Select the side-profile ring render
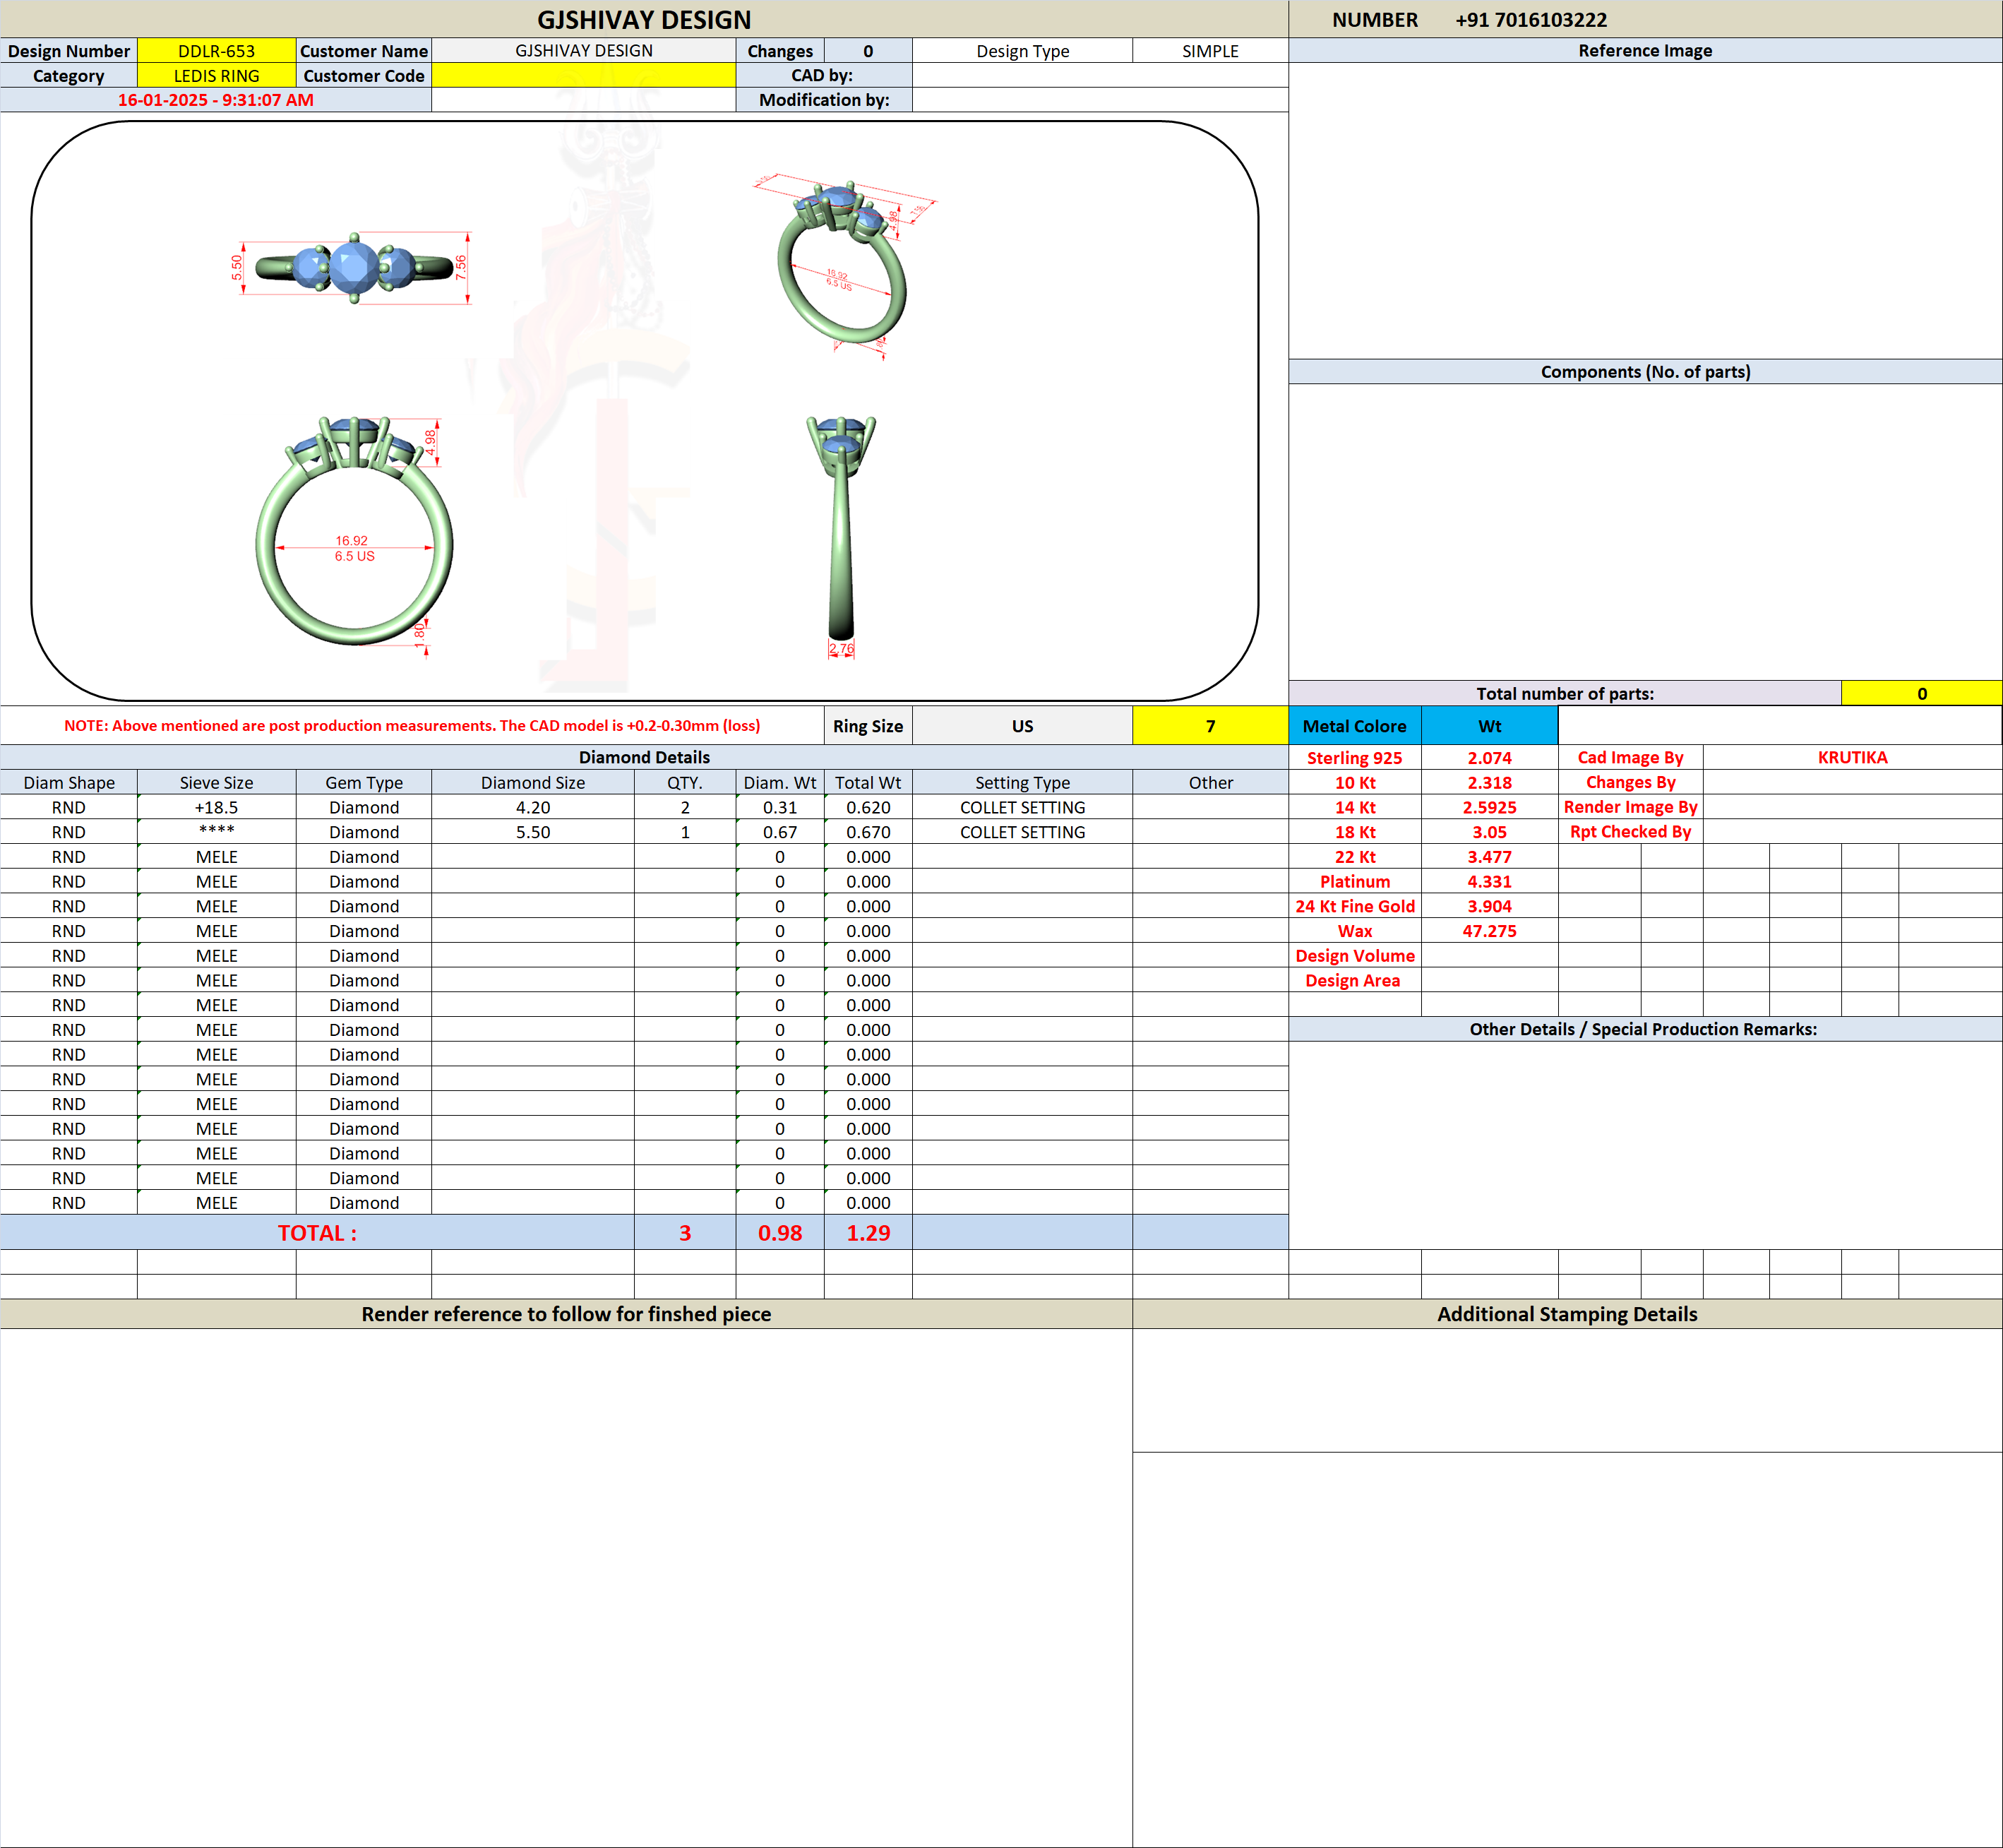This screenshot has height=1848, width=2003. 841,537
